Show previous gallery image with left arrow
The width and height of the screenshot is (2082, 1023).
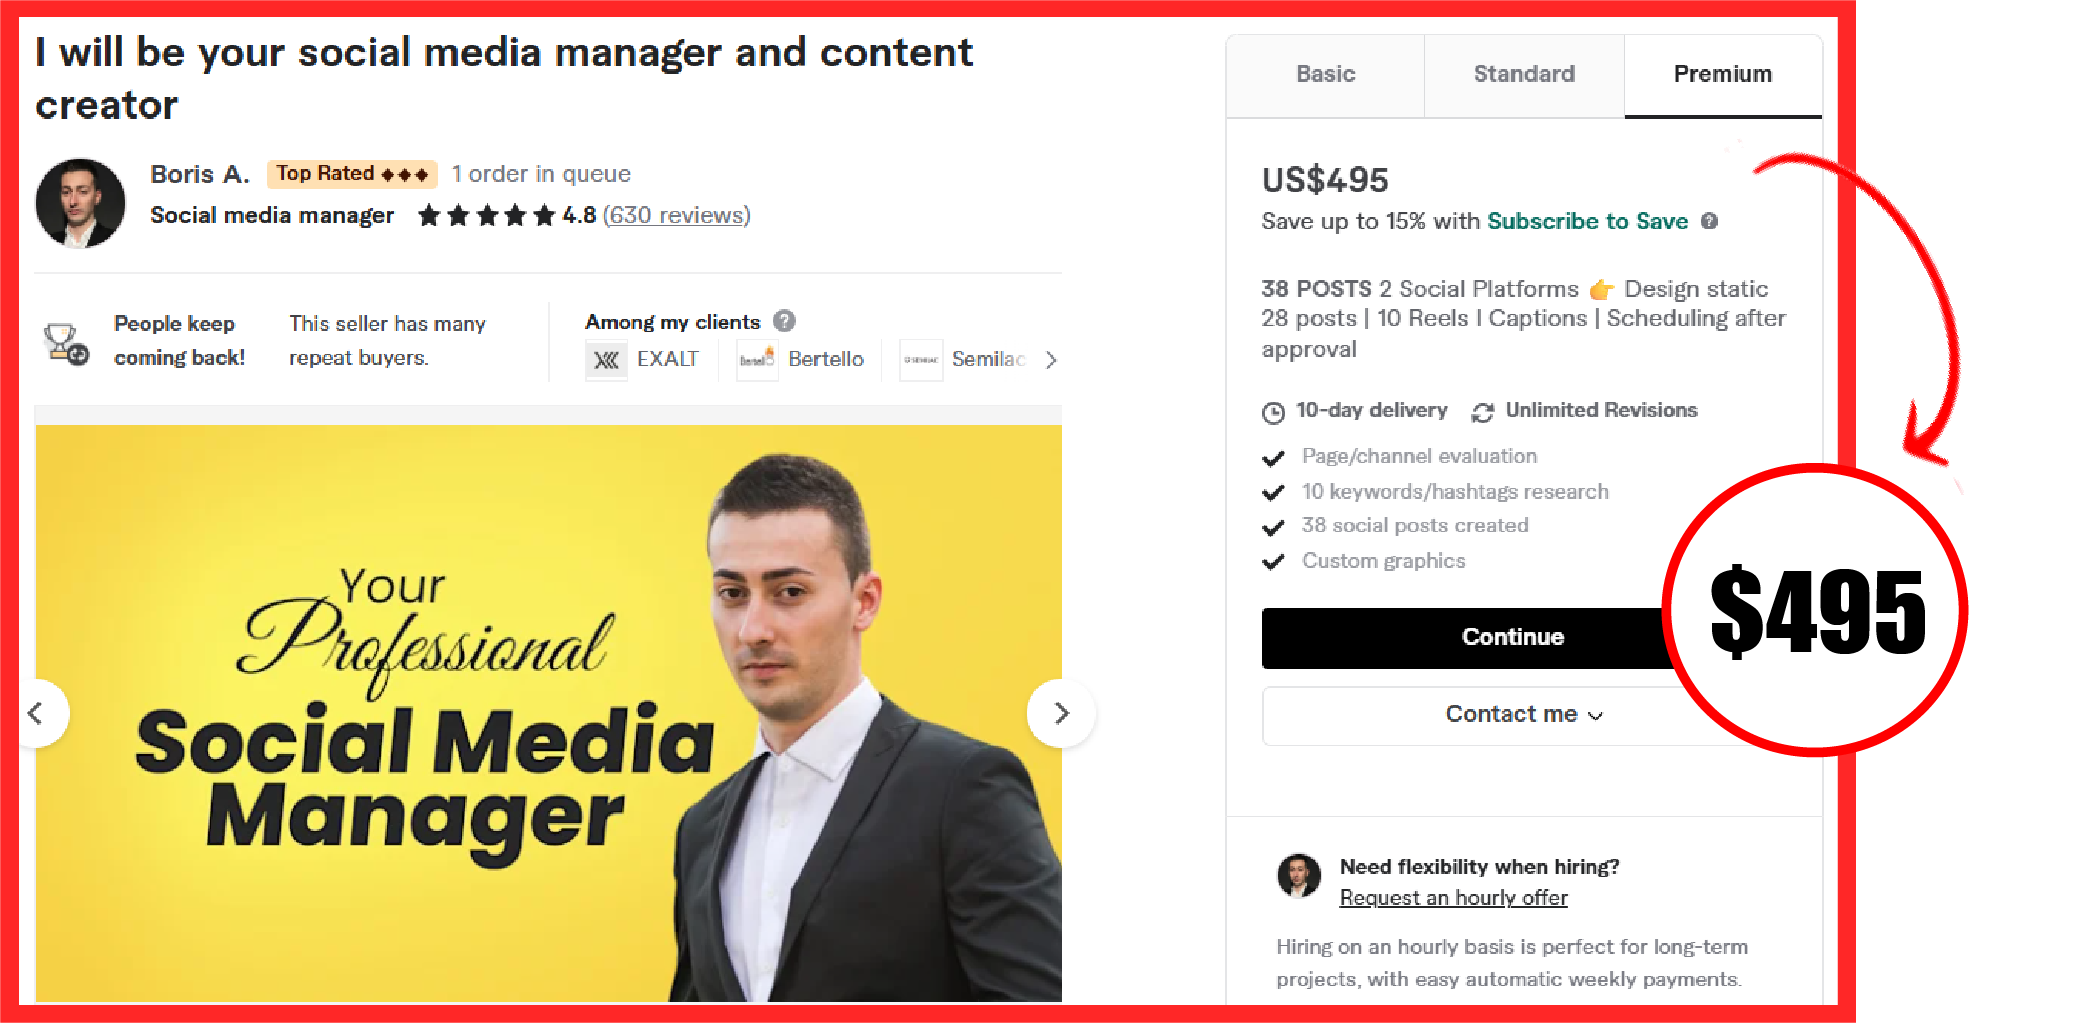(36, 713)
